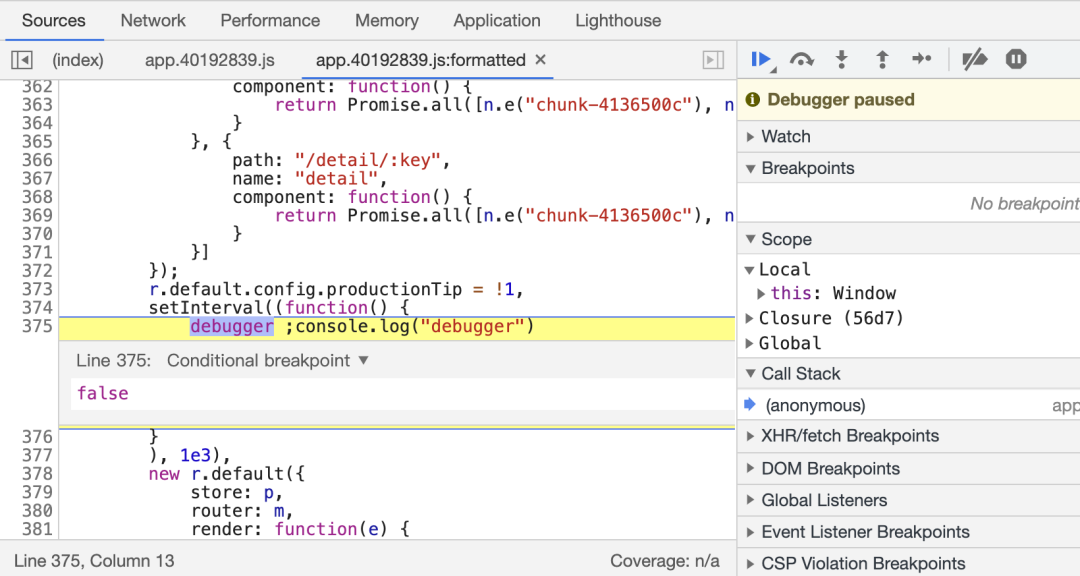Select the (anonymous) call stack frame
This screenshot has width=1080, height=576.
815,405
